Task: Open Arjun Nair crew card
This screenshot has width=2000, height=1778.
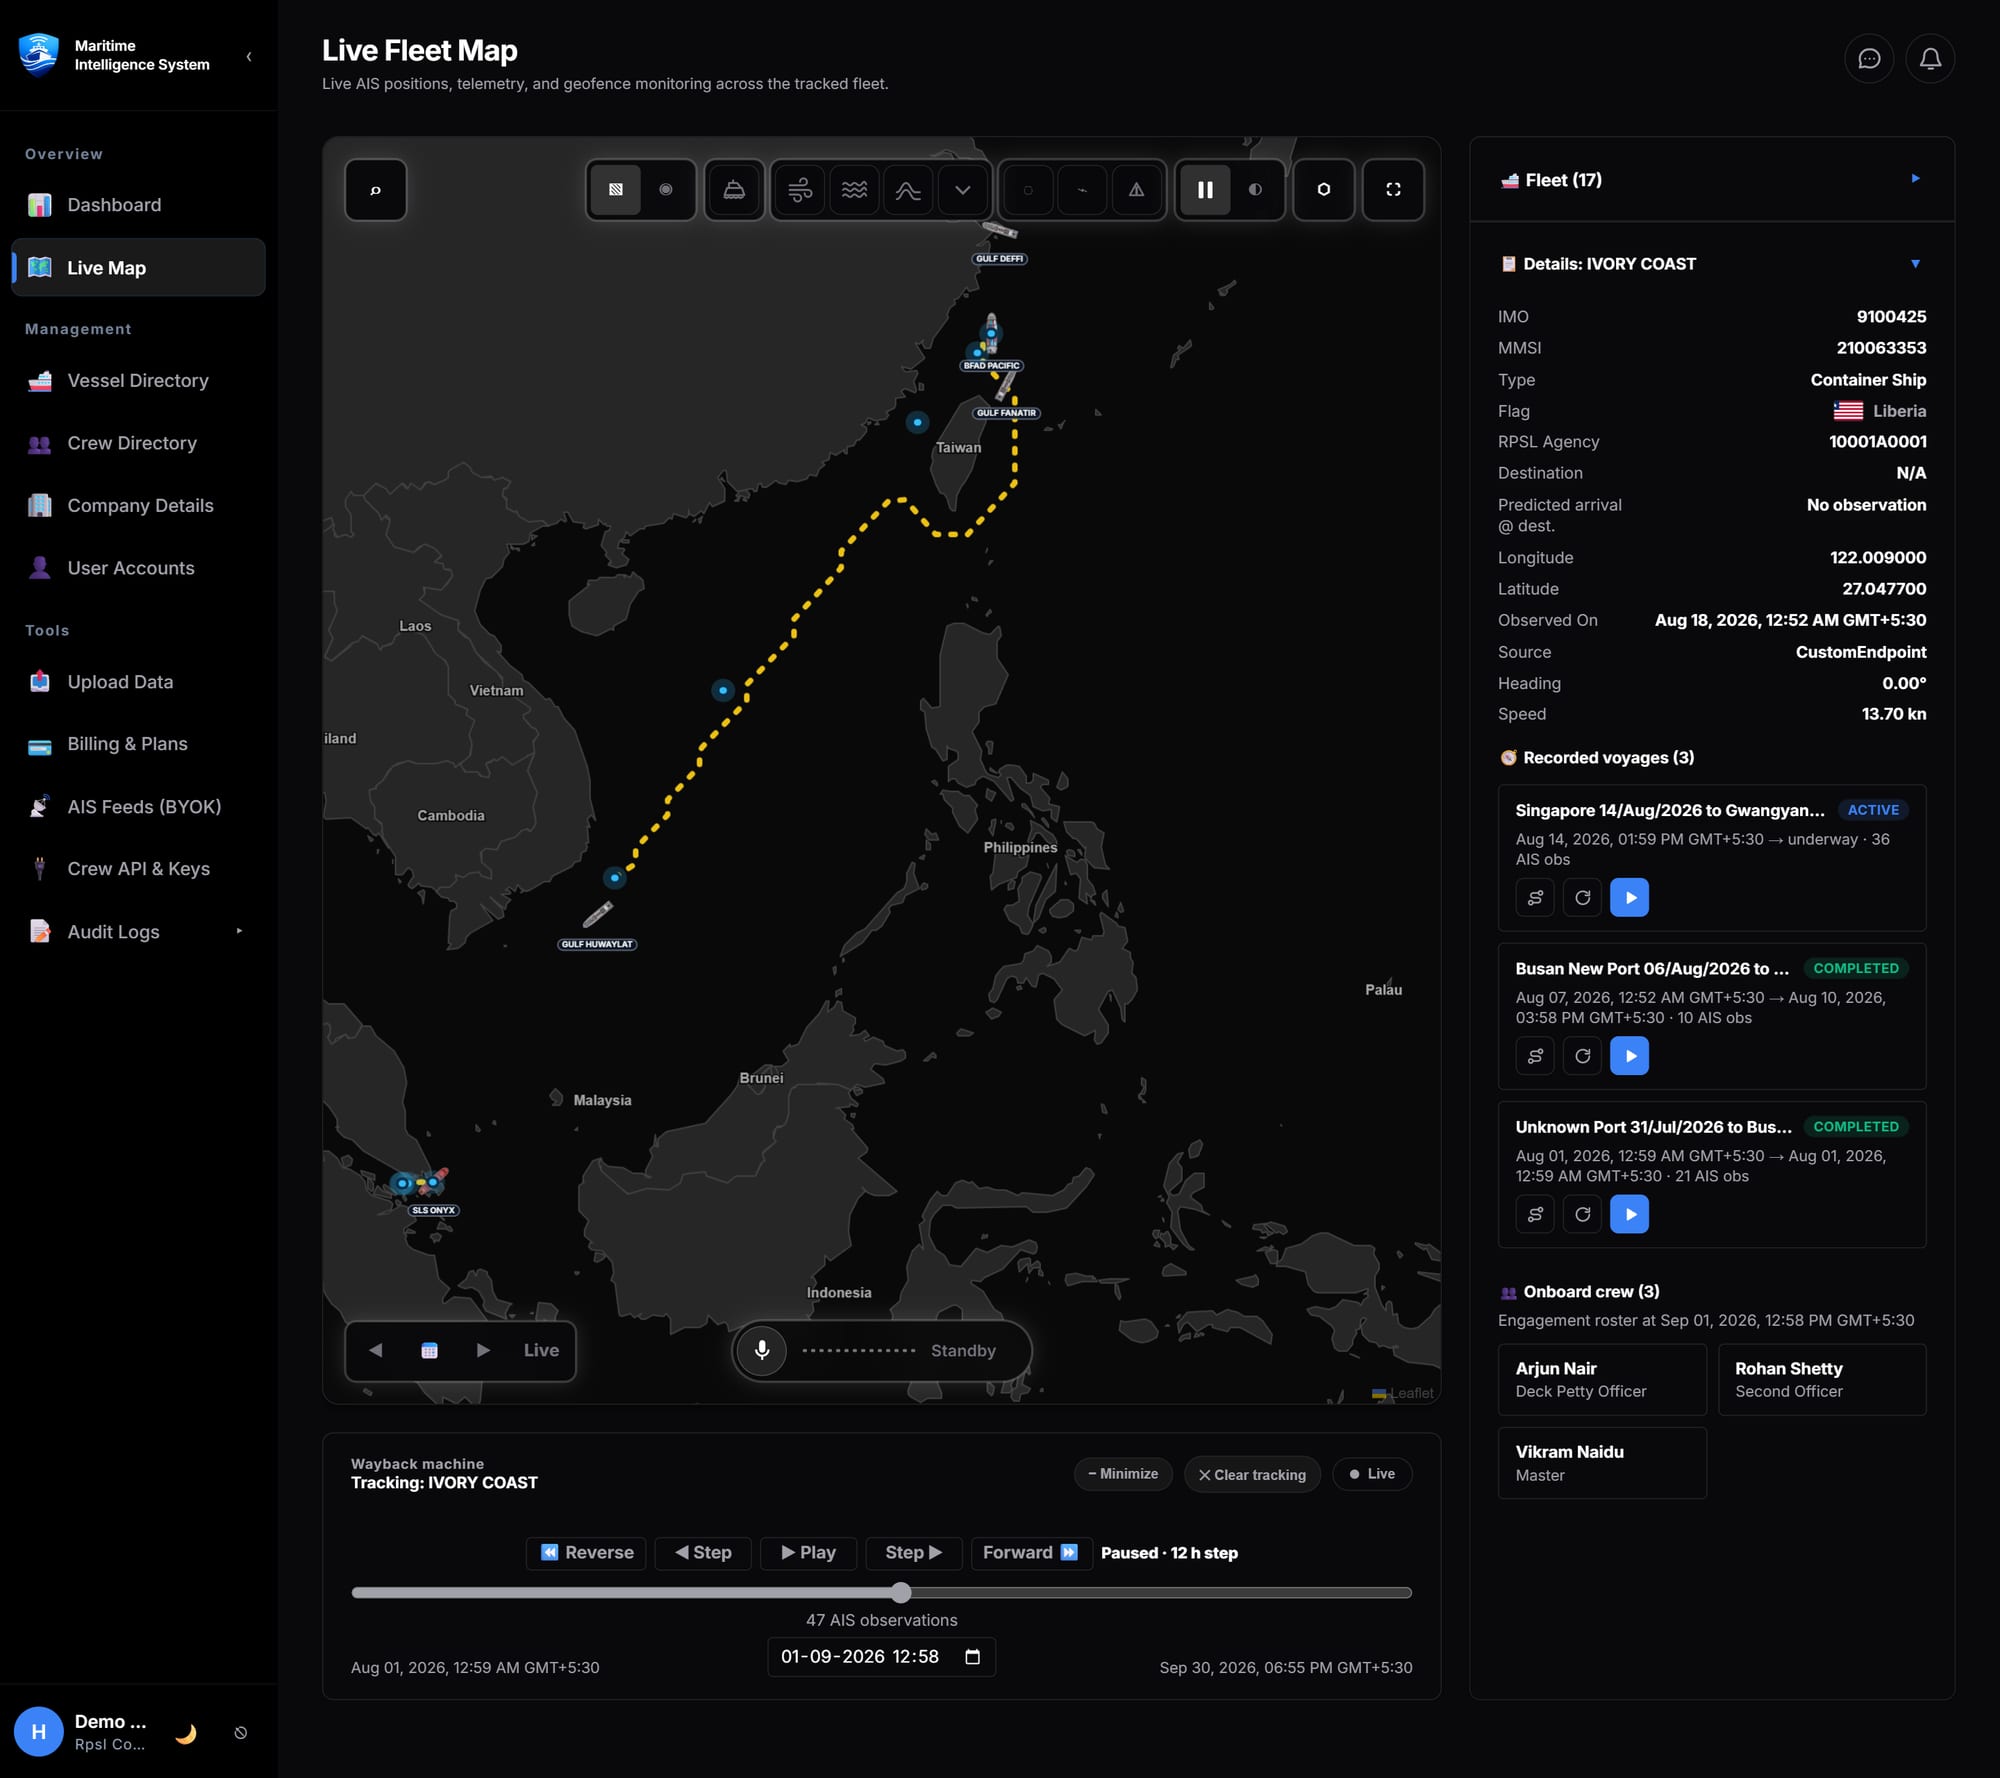Action: 1602,1380
